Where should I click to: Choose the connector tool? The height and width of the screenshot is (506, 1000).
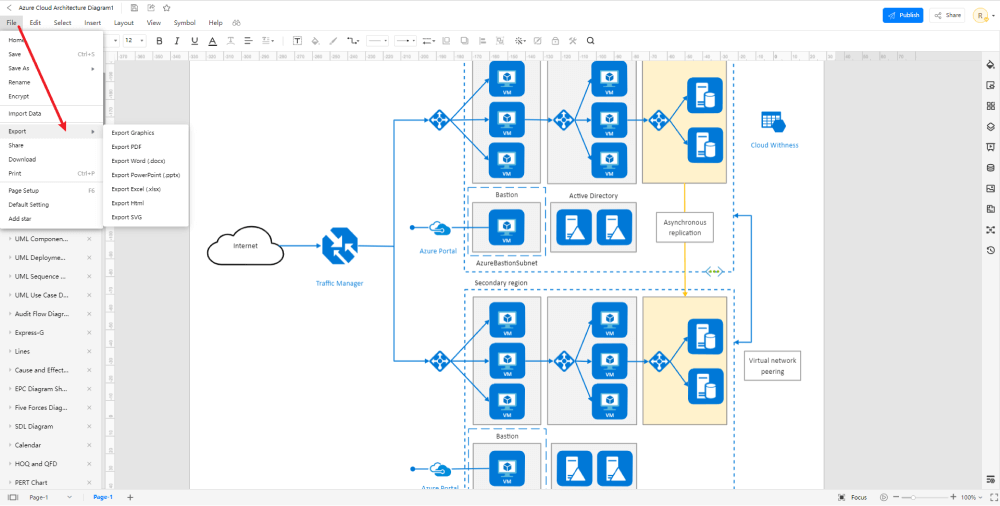click(353, 41)
